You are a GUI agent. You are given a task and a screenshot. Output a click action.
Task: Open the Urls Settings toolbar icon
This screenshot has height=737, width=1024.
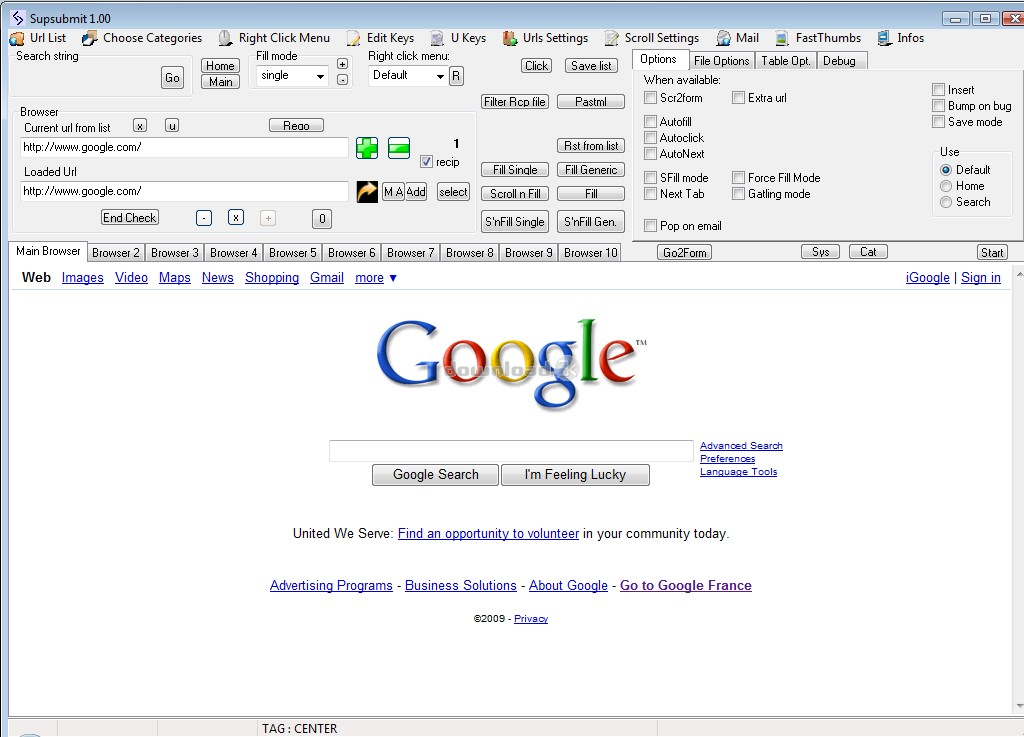click(x=510, y=39)
